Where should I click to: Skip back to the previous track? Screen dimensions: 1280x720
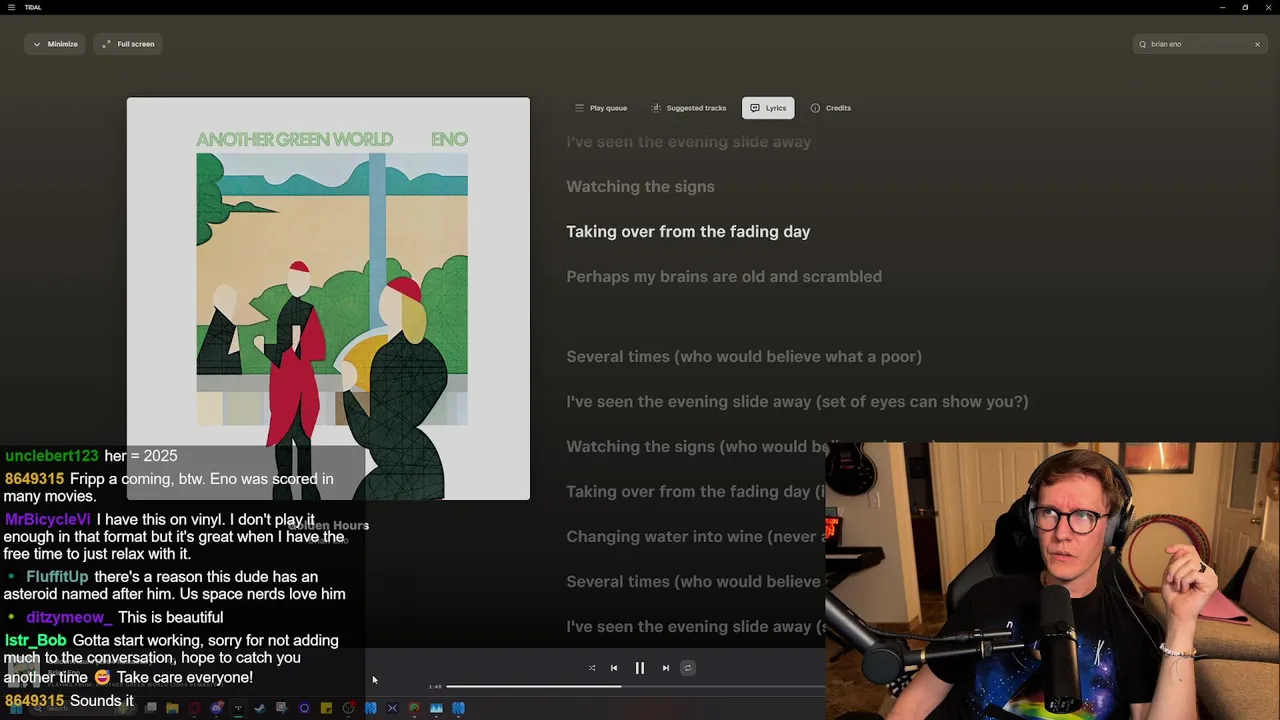614,668
